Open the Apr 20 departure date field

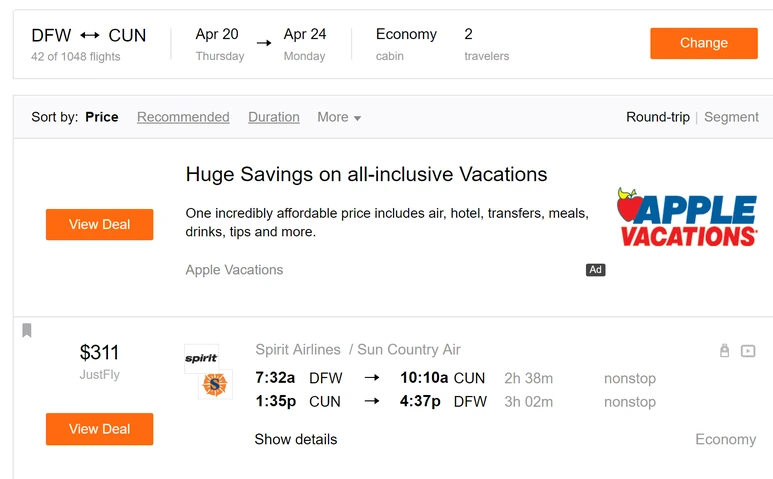click(x=219, y=44)
